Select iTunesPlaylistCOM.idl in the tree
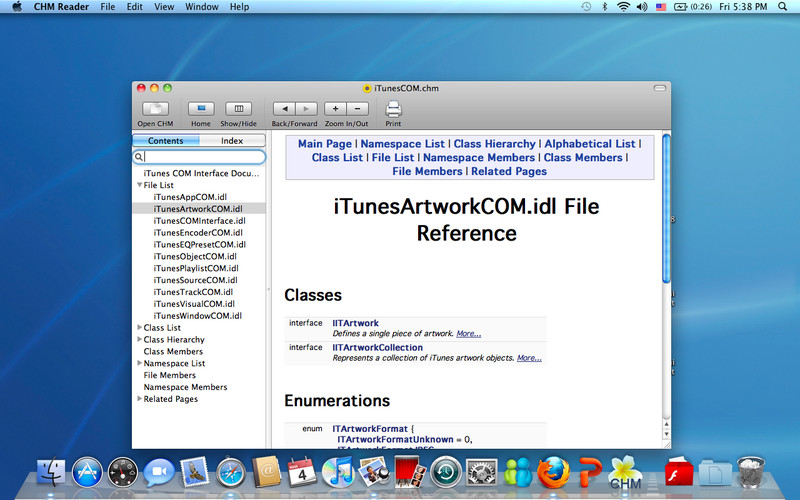Screen dimensions: 800x500 coord(196,268)
